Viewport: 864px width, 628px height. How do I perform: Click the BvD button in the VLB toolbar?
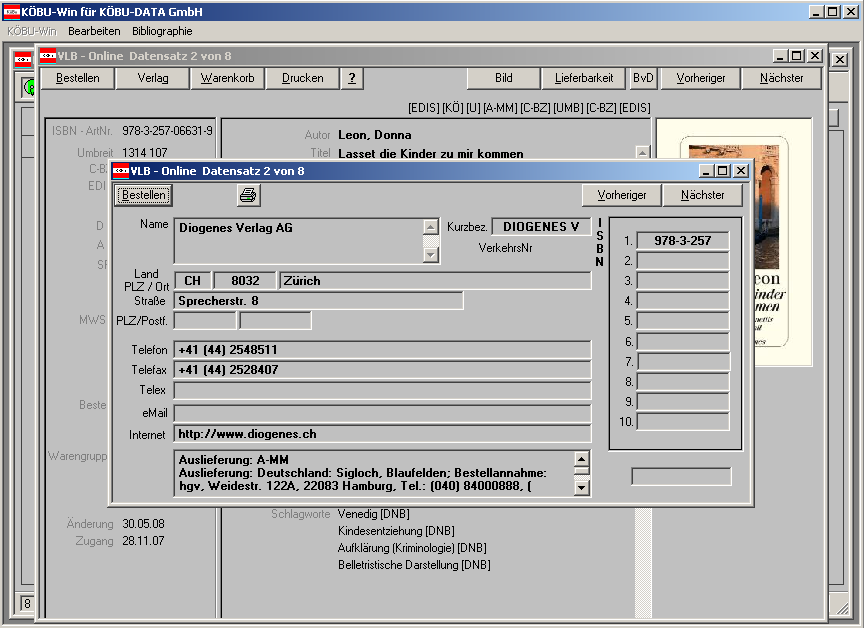[643, 78]
